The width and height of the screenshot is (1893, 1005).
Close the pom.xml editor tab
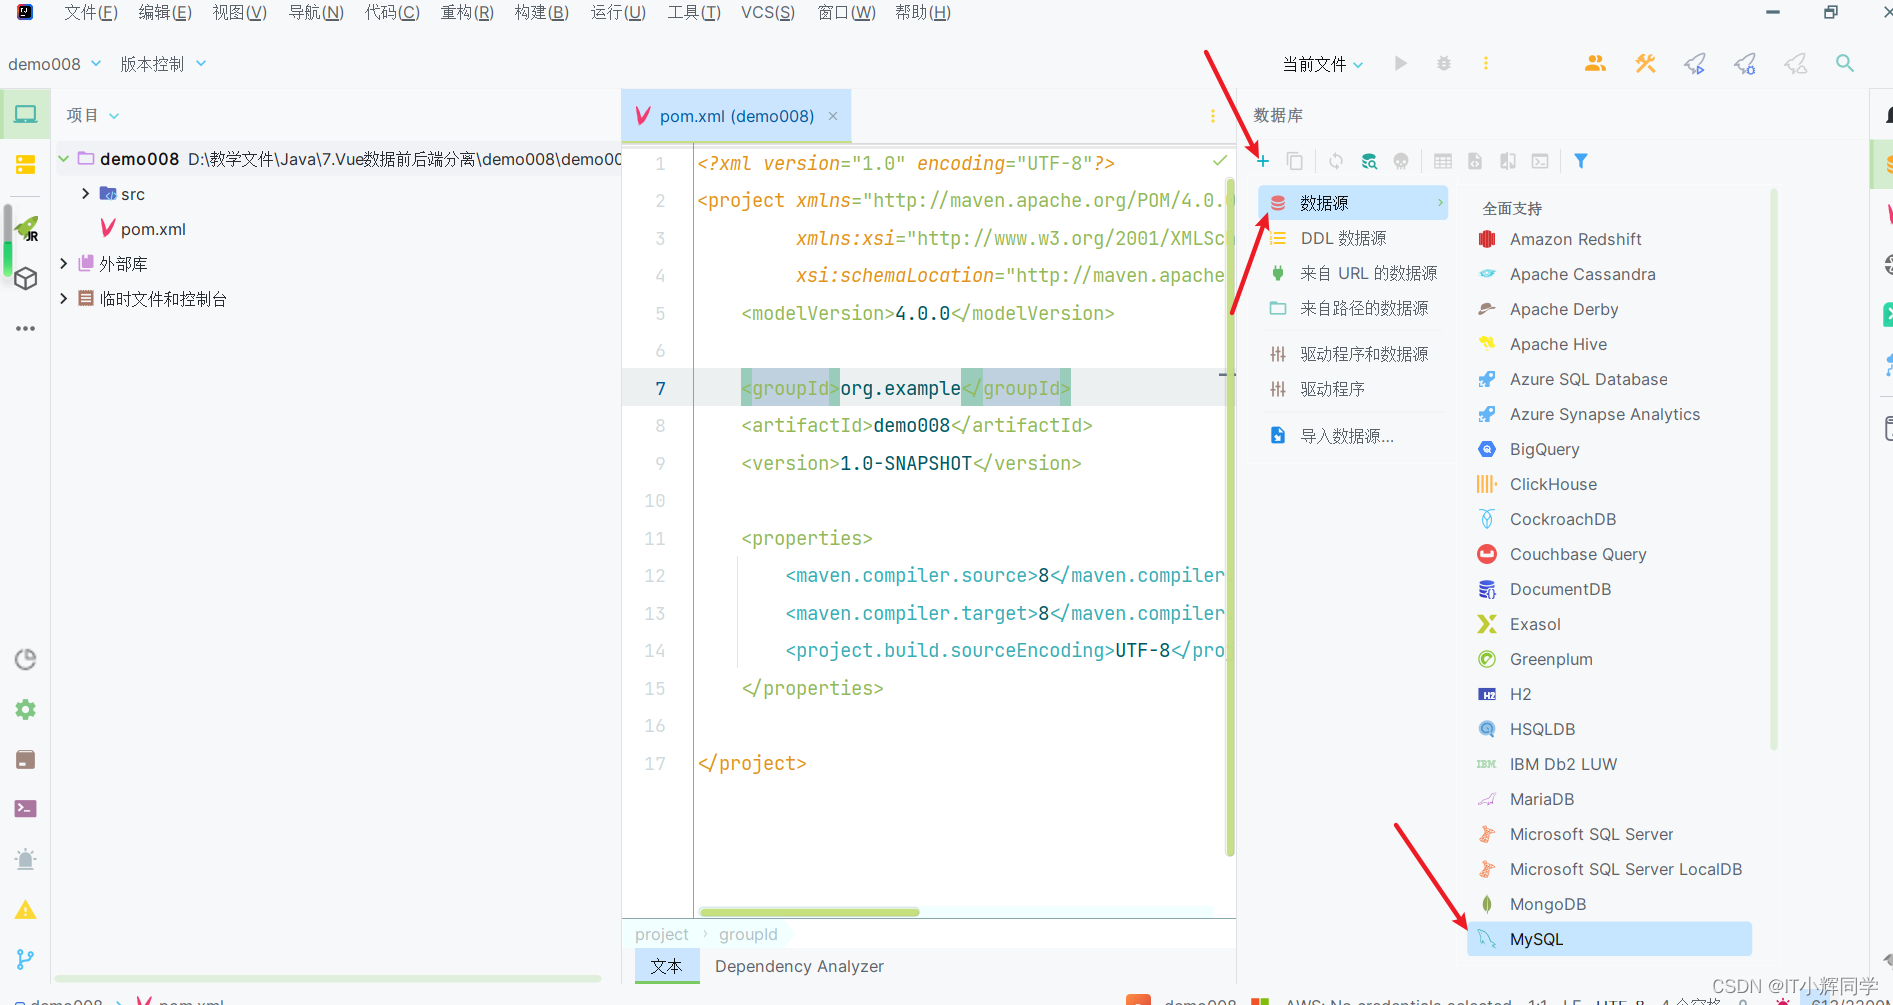pyautogui.click(x=833, y=116)
